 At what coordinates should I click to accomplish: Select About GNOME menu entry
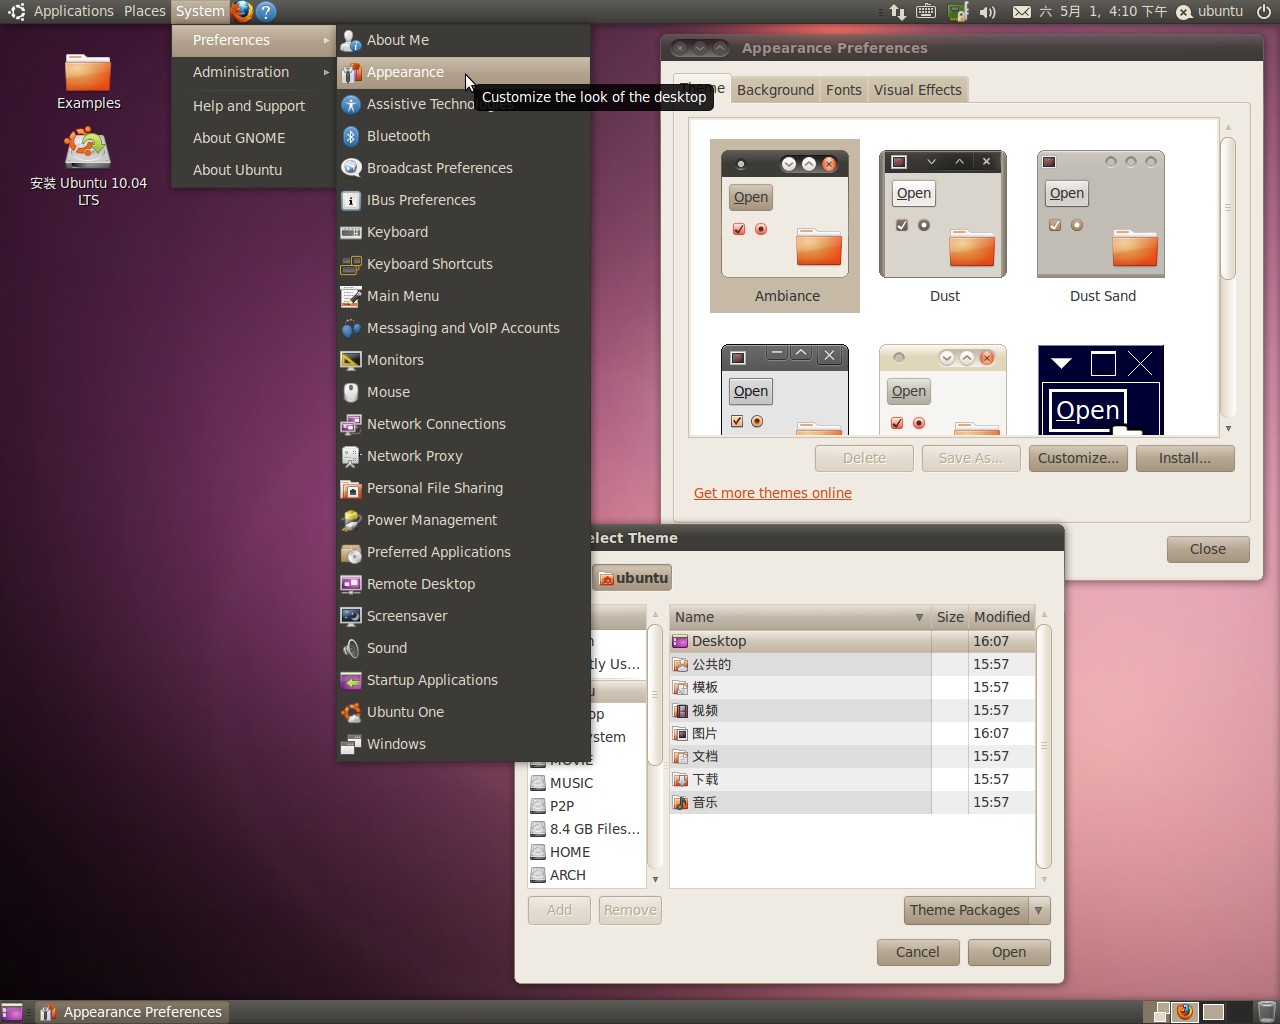pos(253,138)
